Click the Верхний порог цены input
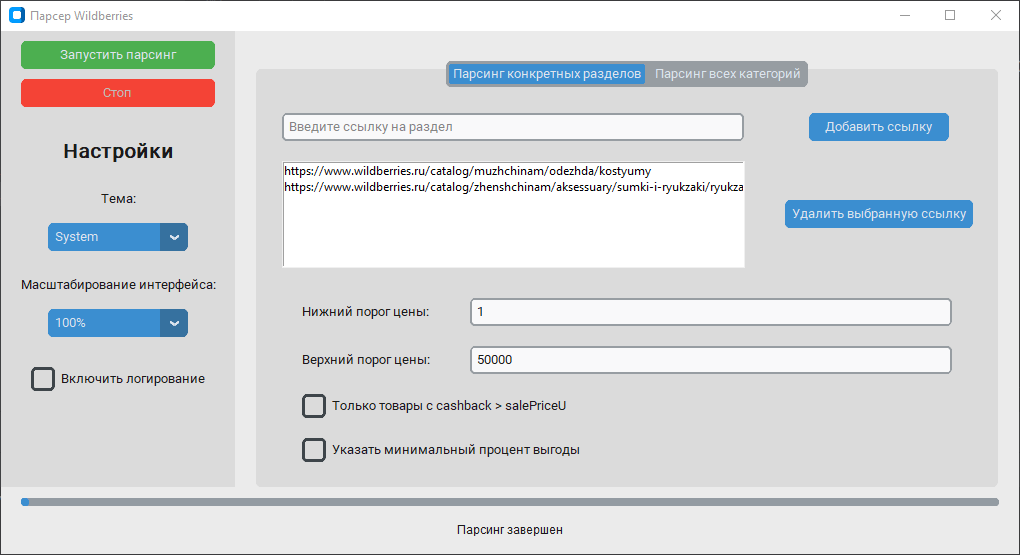The height and width of the screenshot is (555, 1020). coord(710,359)
